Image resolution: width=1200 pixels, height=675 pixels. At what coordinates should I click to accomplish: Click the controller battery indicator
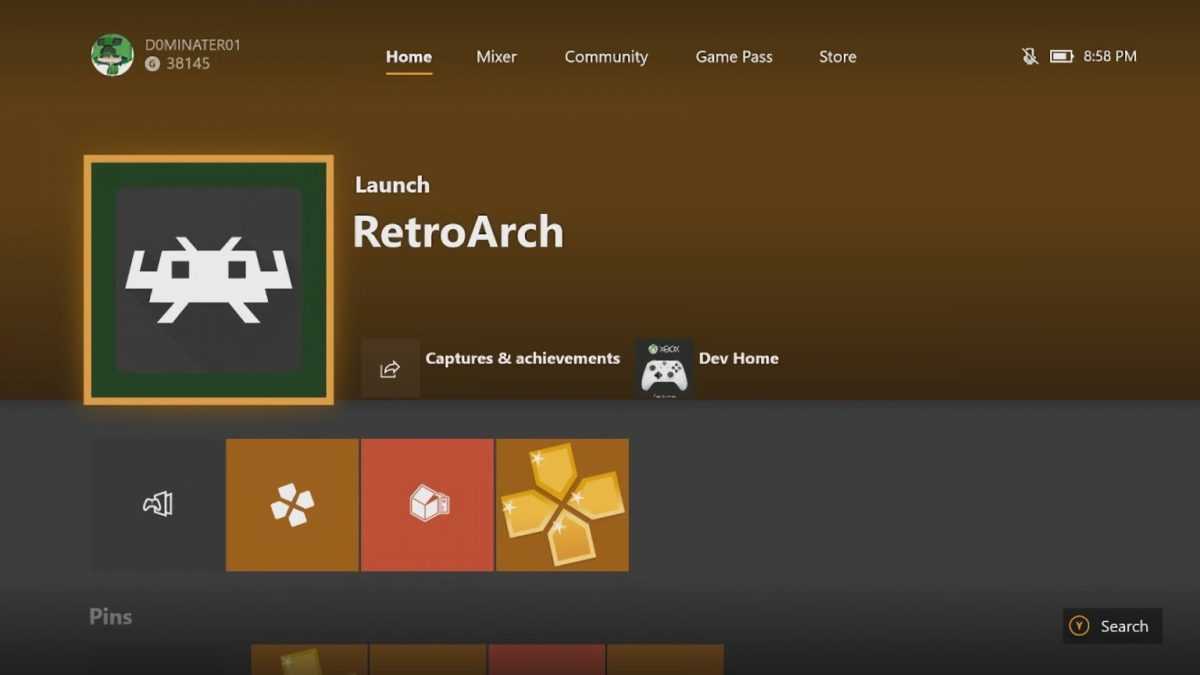1063,57
